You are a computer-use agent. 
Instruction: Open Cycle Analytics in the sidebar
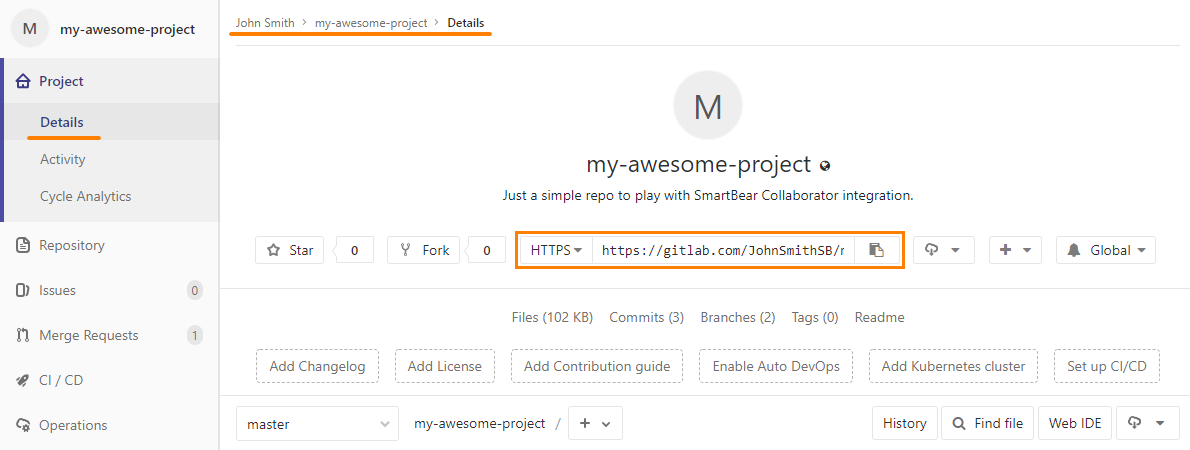86,196
